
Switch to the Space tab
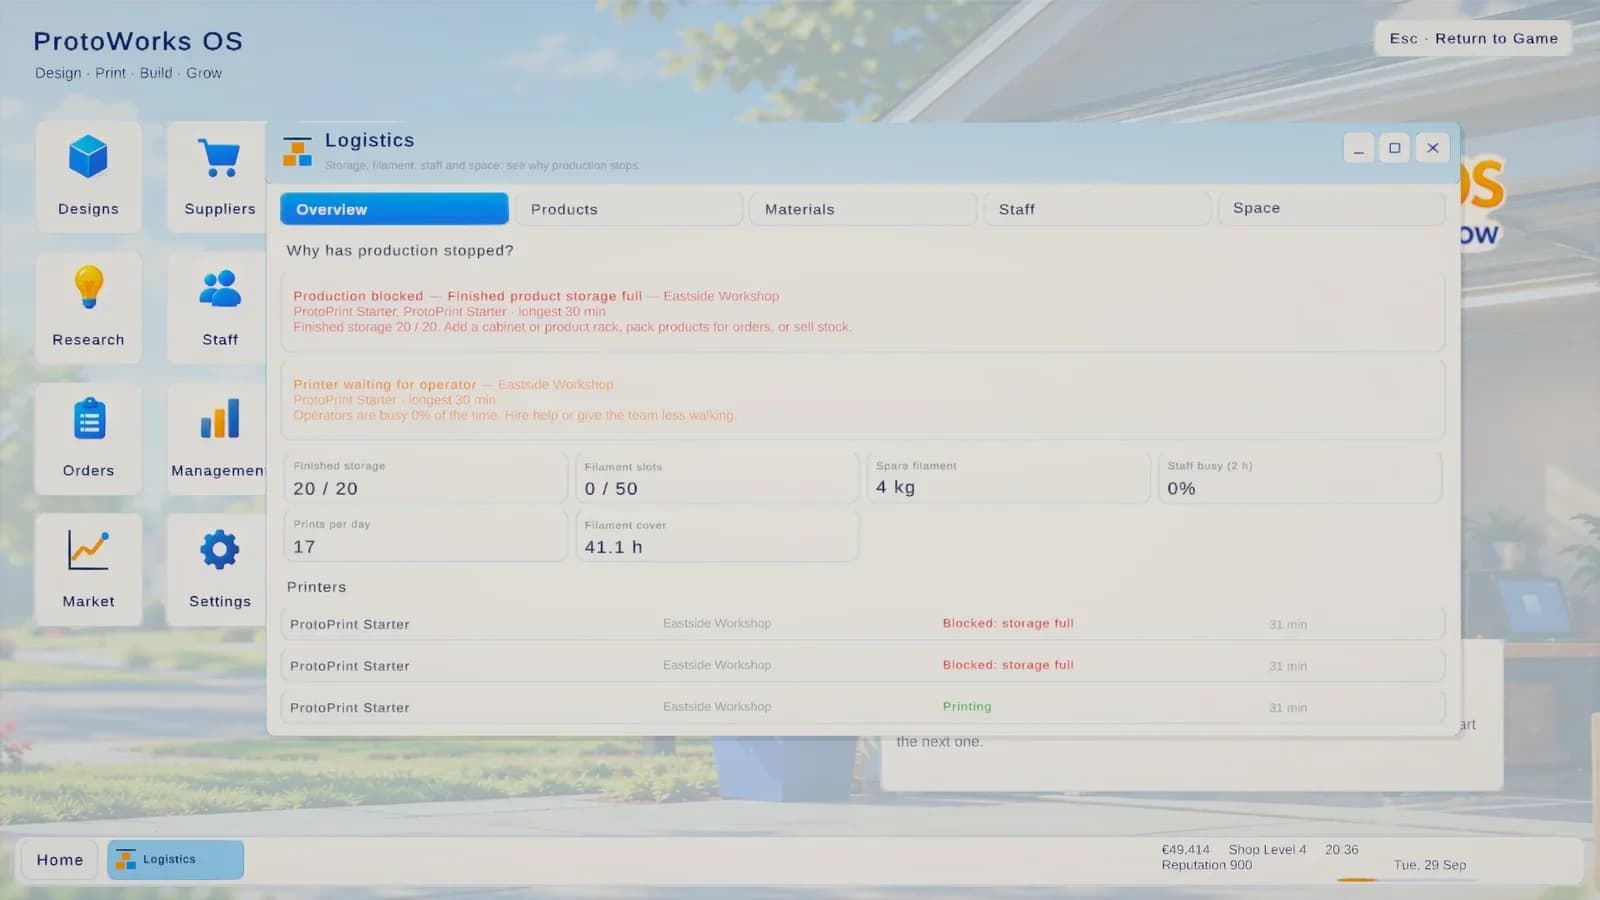(x=1331, y=209)
